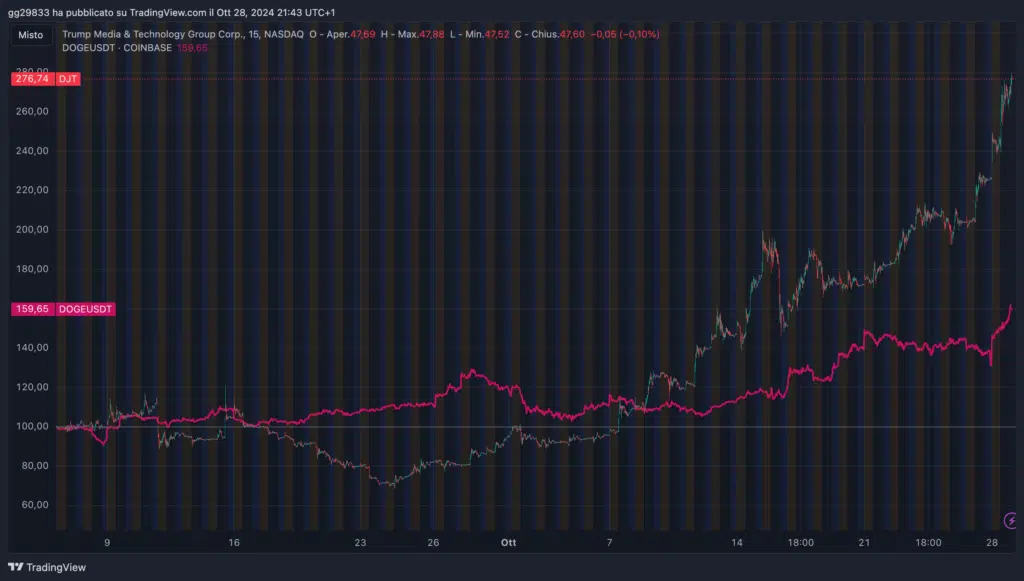The width and height of the screenshot is (1024, 581).
Task: Click the 260,00 price axis label
Action: [x=32, y=112]
